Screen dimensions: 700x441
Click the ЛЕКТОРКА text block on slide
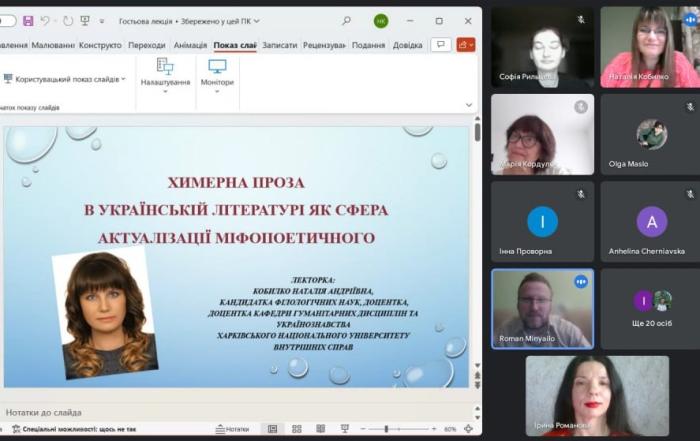313,313
